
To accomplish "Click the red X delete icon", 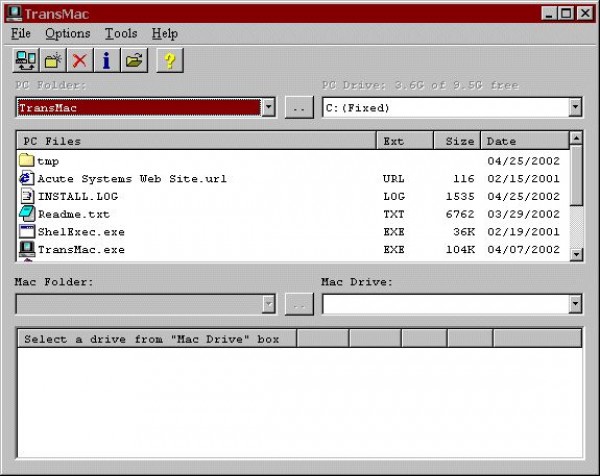I will coord(80,61).
